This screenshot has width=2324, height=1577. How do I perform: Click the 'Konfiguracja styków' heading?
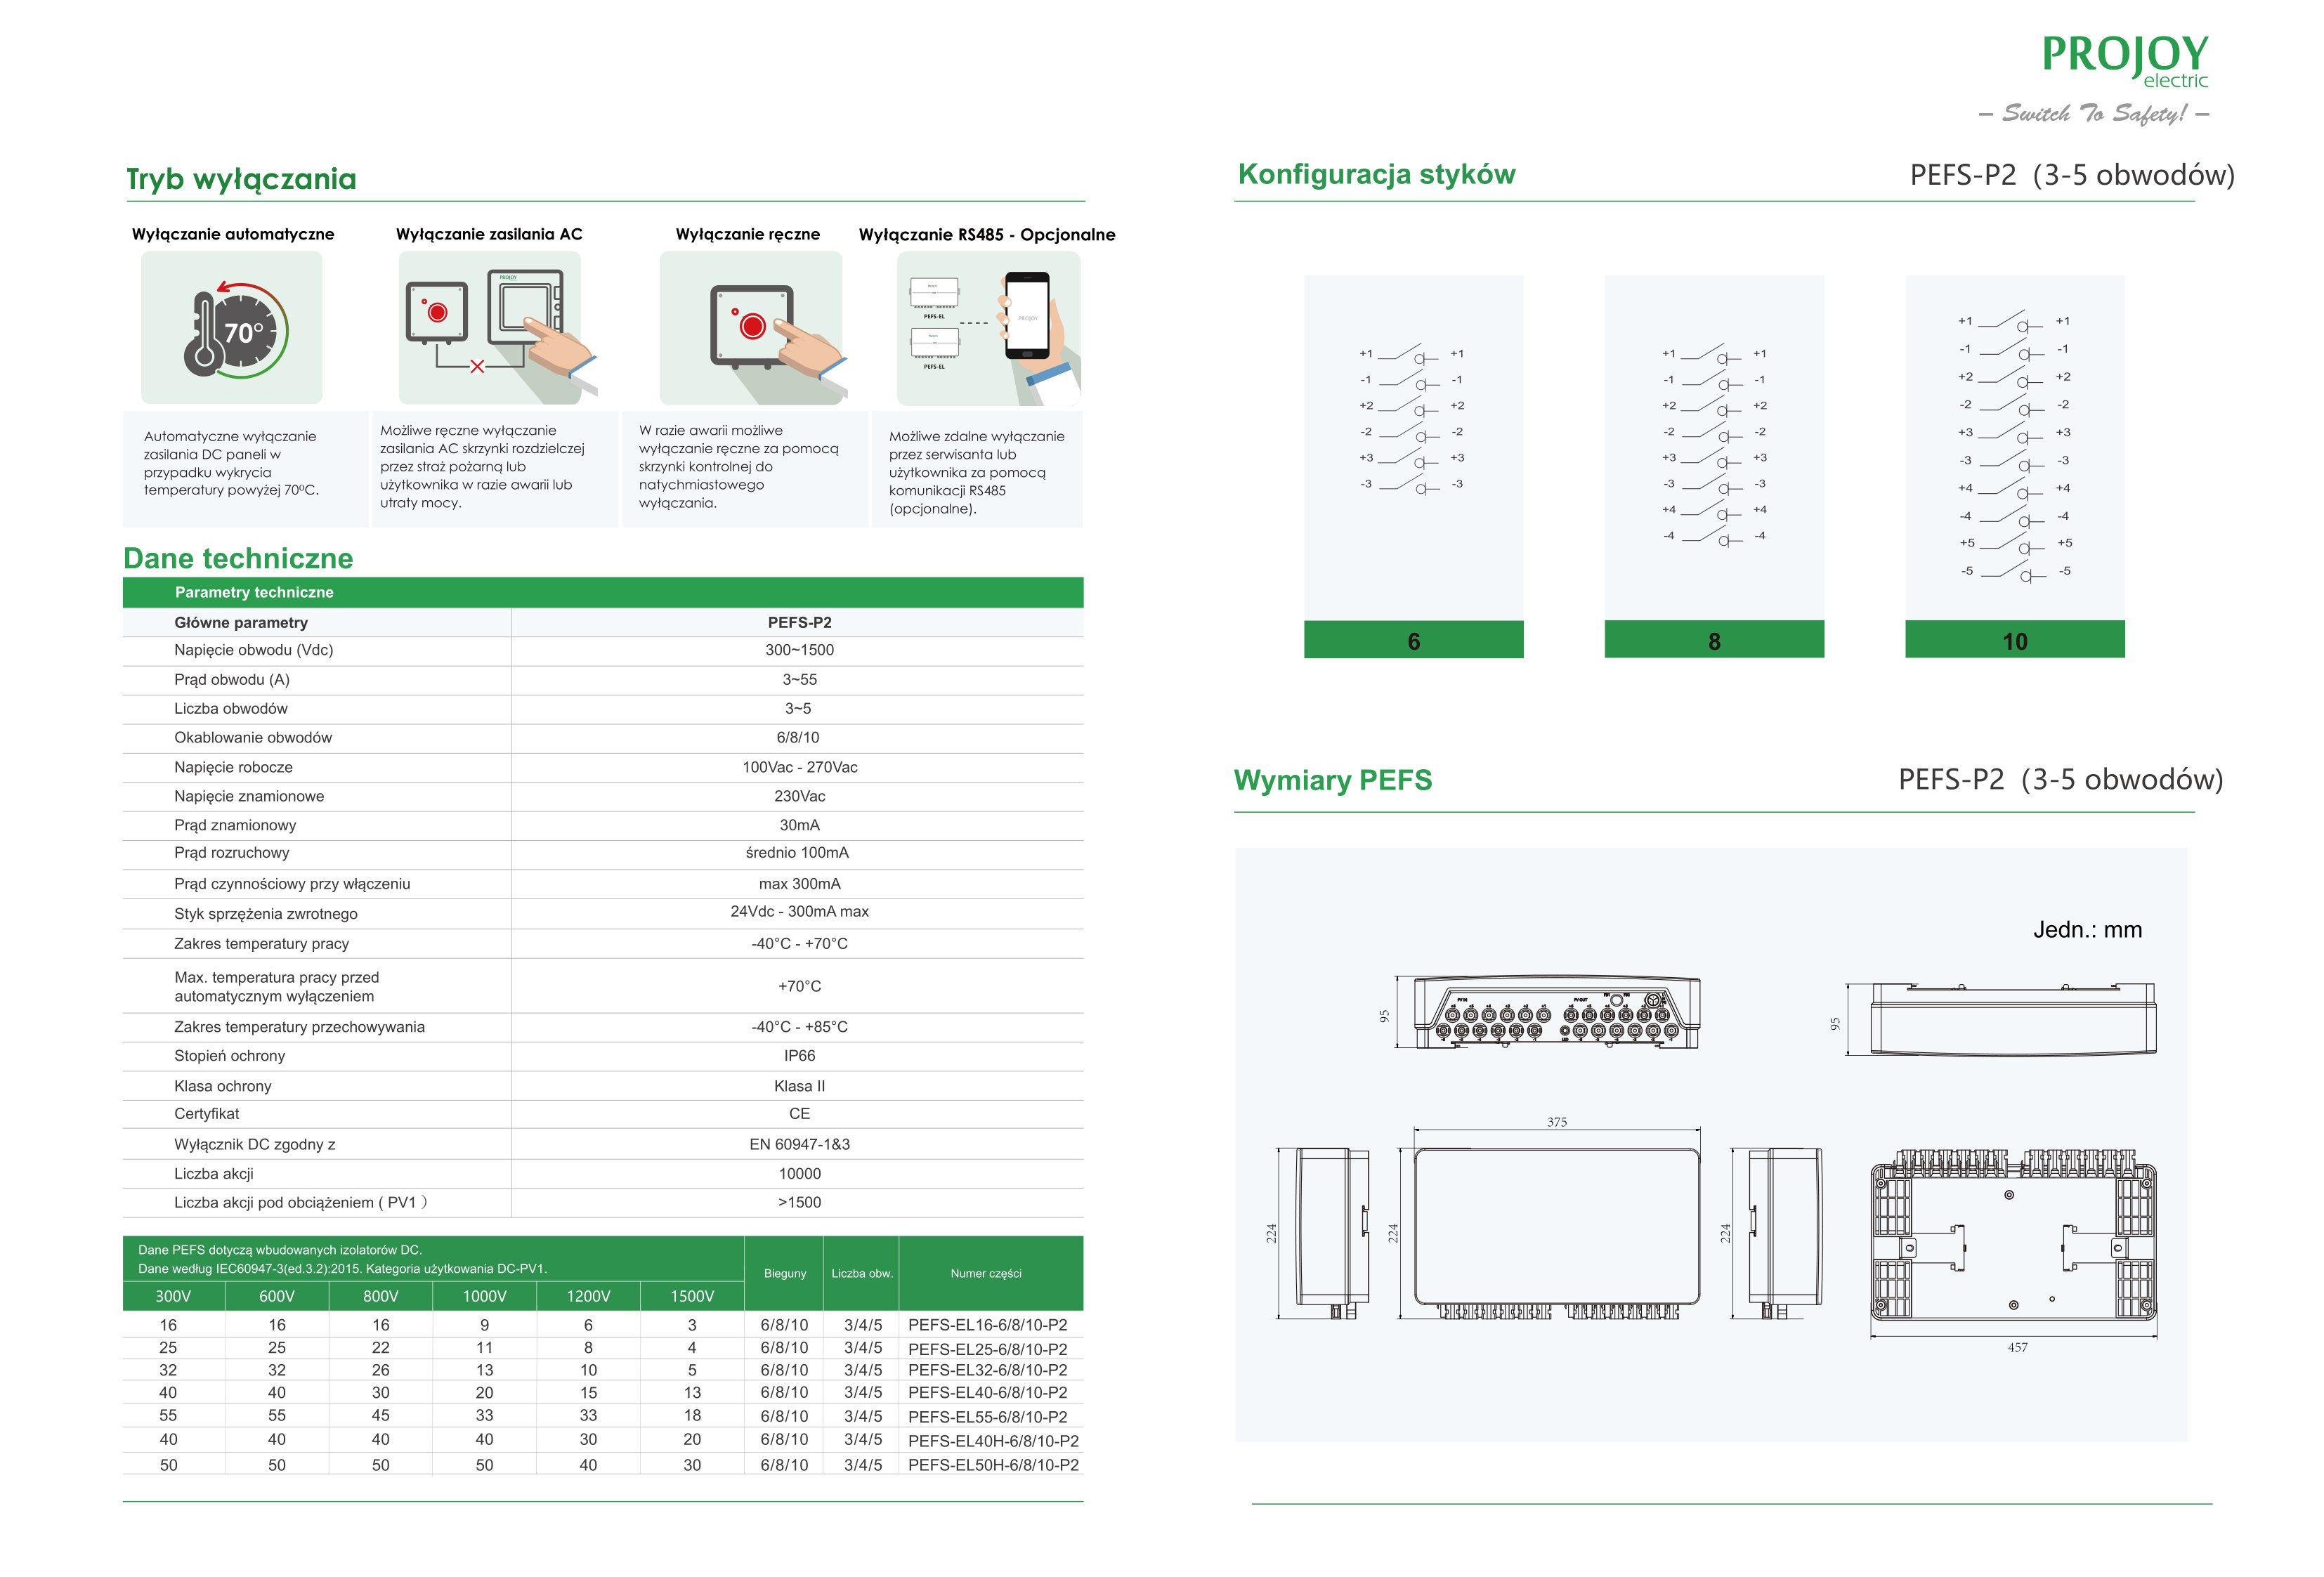[1376, 175]
